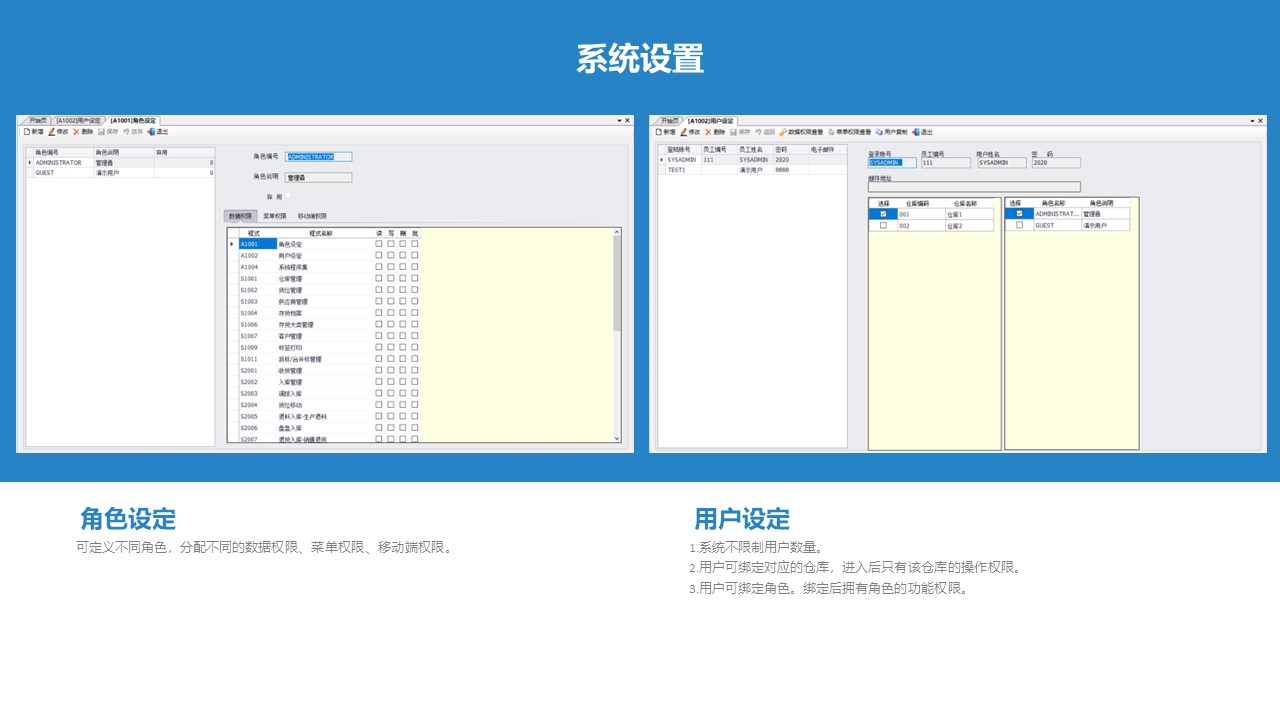Click the 新增 icon in 角色设定 toolbar
Screen dimensions: 1280x720
pos(27,131)
